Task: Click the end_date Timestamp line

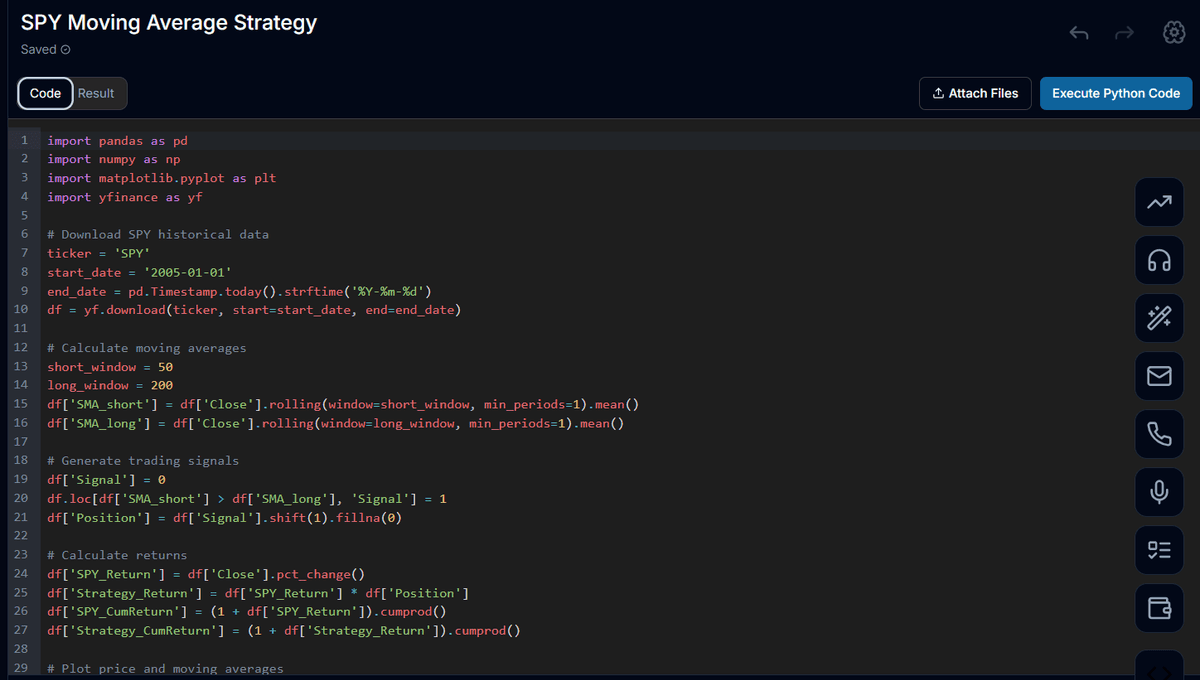Action: (x=239, y=291)
